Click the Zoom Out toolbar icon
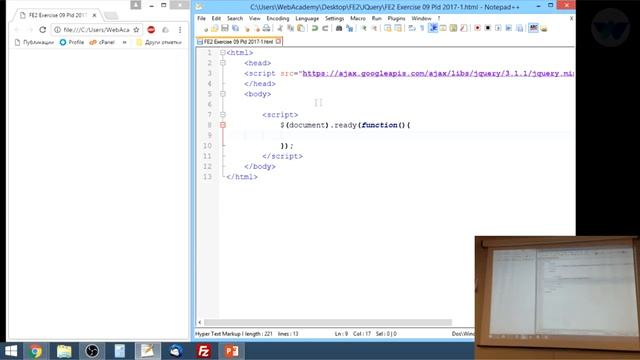This screenshot has width=640, height=360. pos(374,28)
